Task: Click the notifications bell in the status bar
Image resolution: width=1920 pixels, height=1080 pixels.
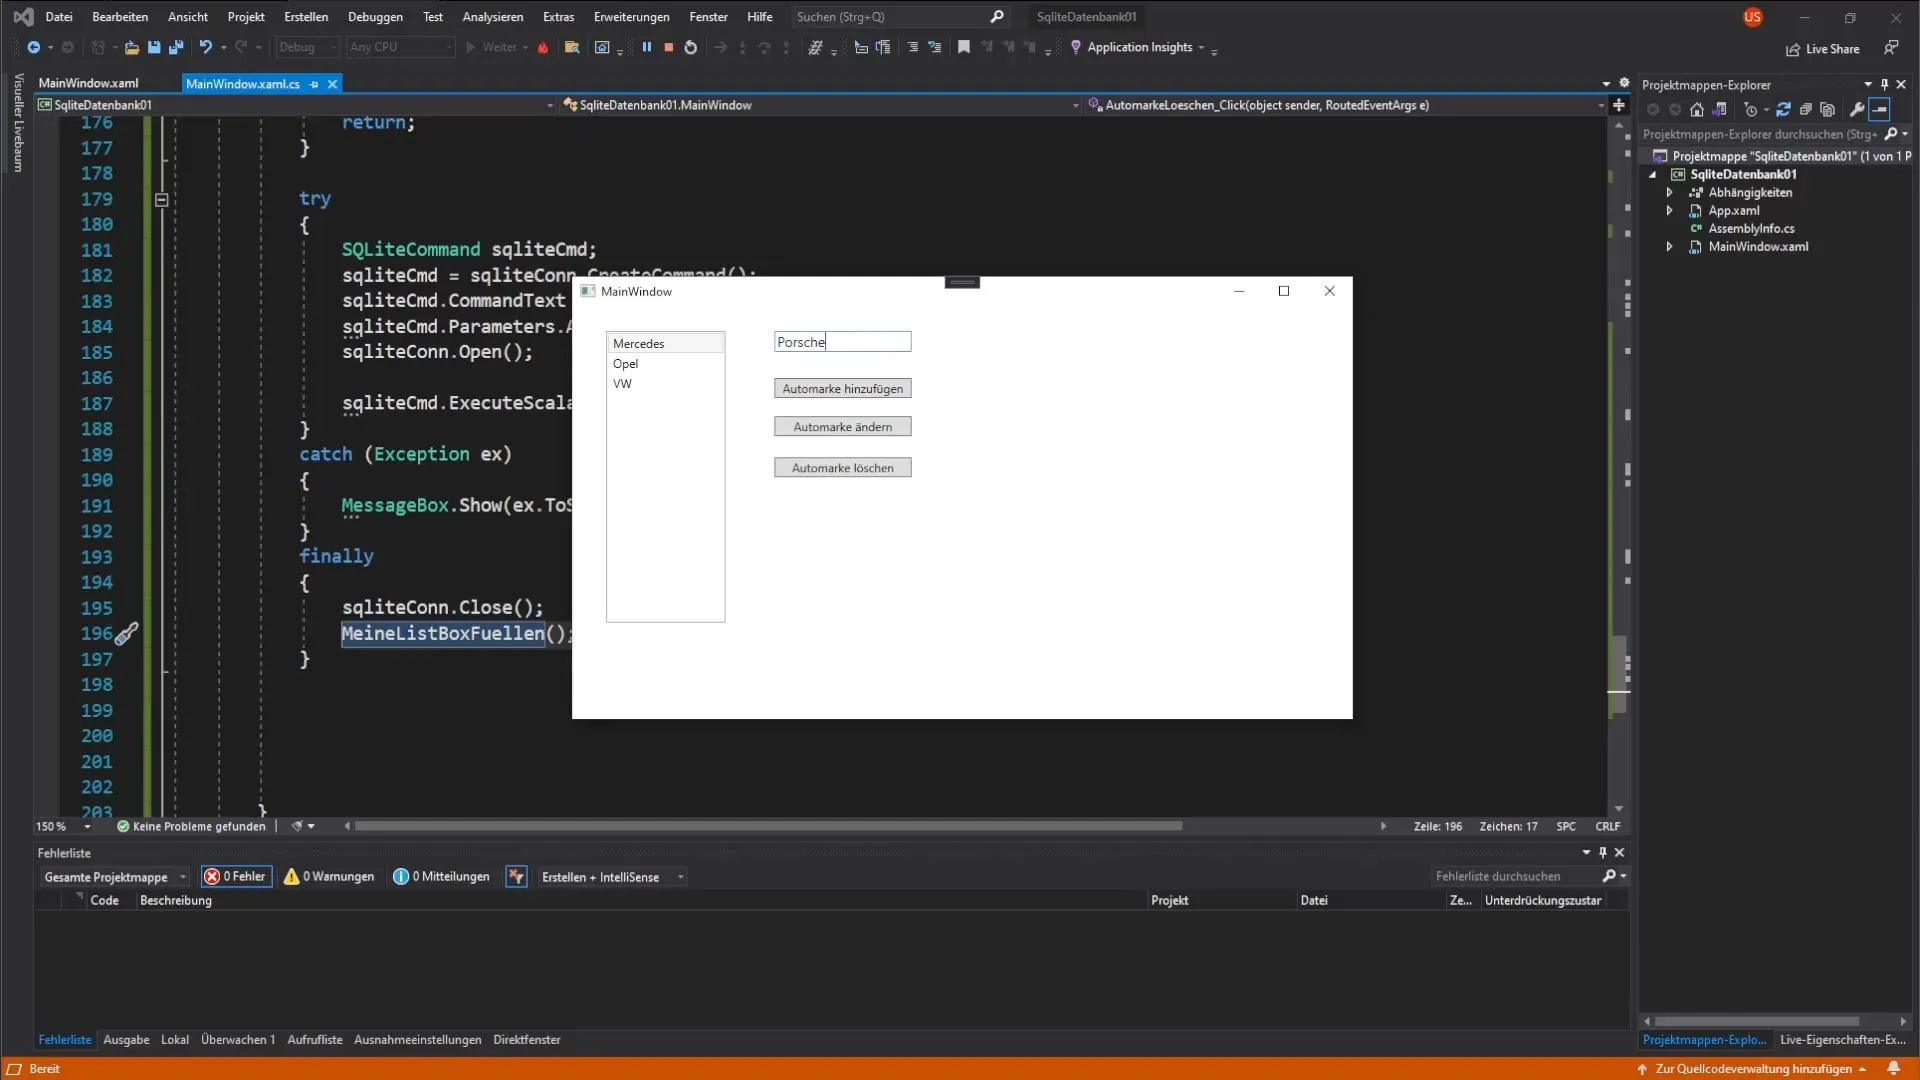Action: 1893,1069
